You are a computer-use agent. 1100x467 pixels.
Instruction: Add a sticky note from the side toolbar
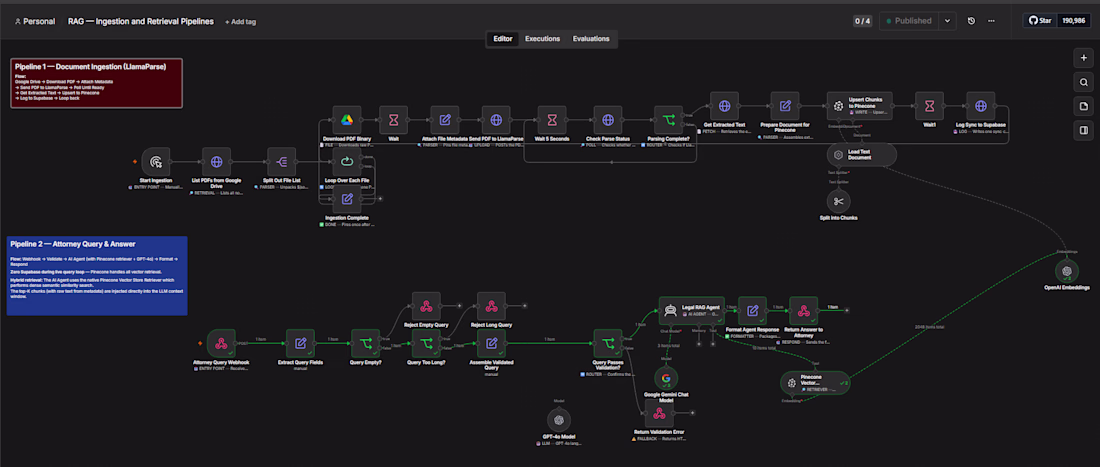tap(1083, 107)
